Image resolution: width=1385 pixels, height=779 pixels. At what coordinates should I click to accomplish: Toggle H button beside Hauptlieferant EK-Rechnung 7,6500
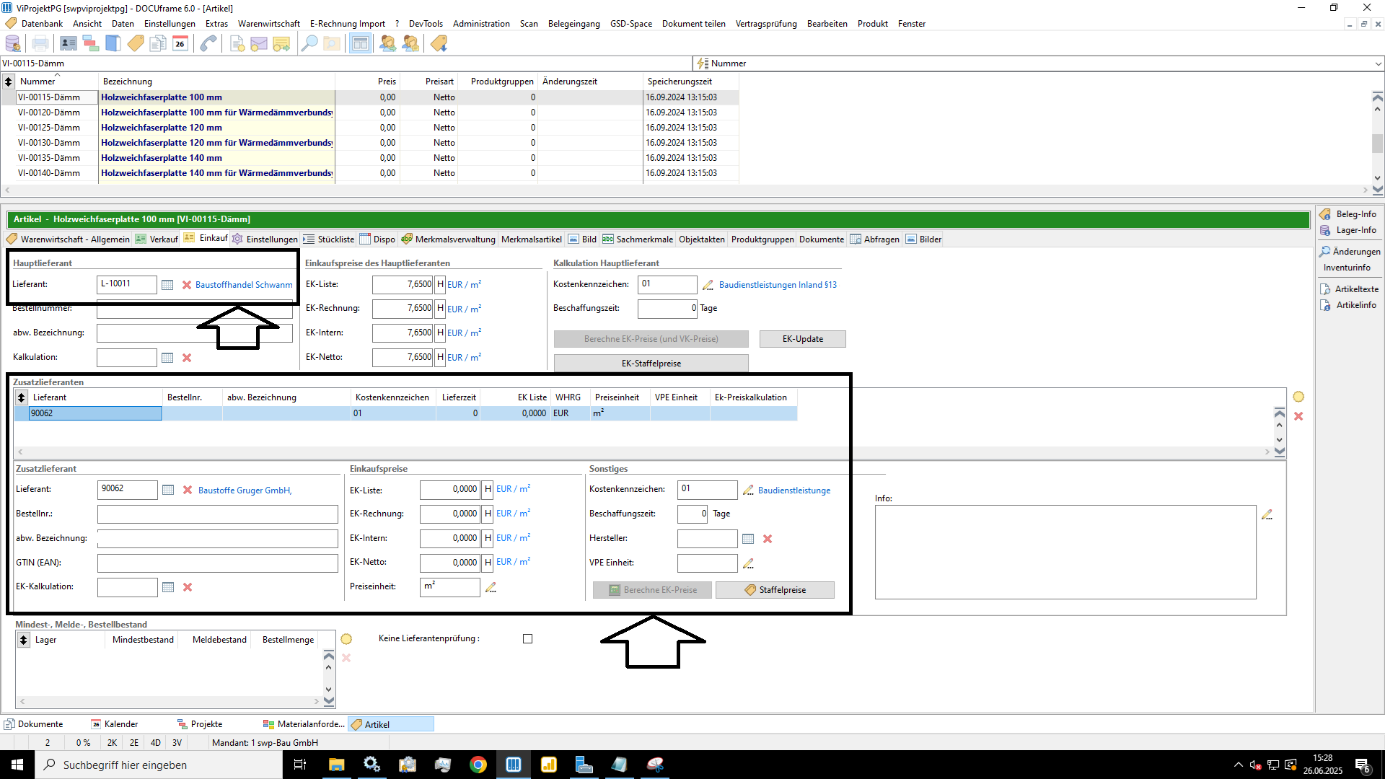(440, 309)
